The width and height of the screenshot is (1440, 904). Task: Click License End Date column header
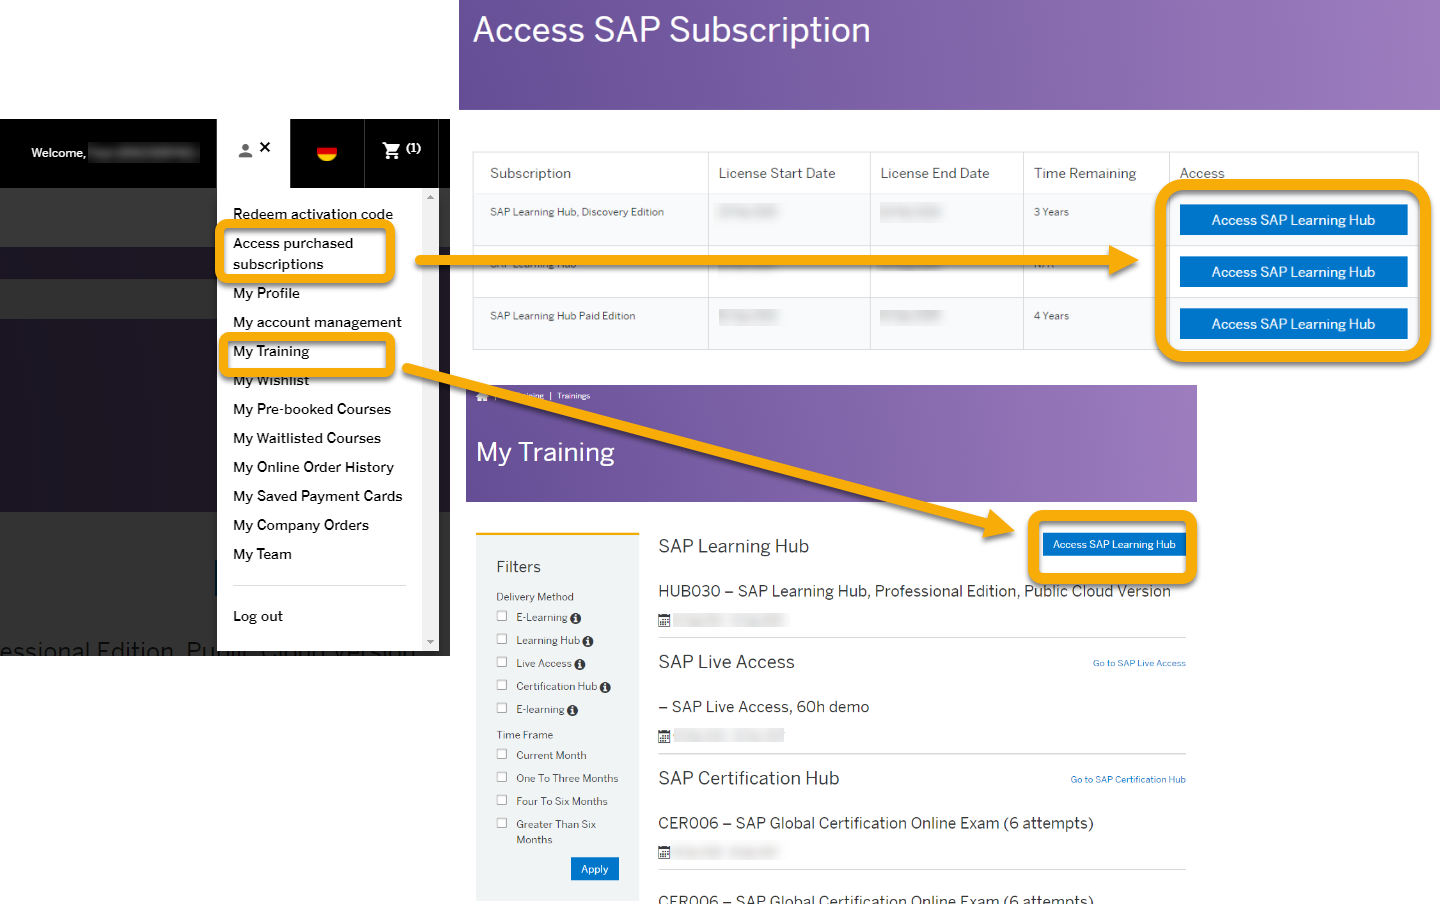(934, 173)
